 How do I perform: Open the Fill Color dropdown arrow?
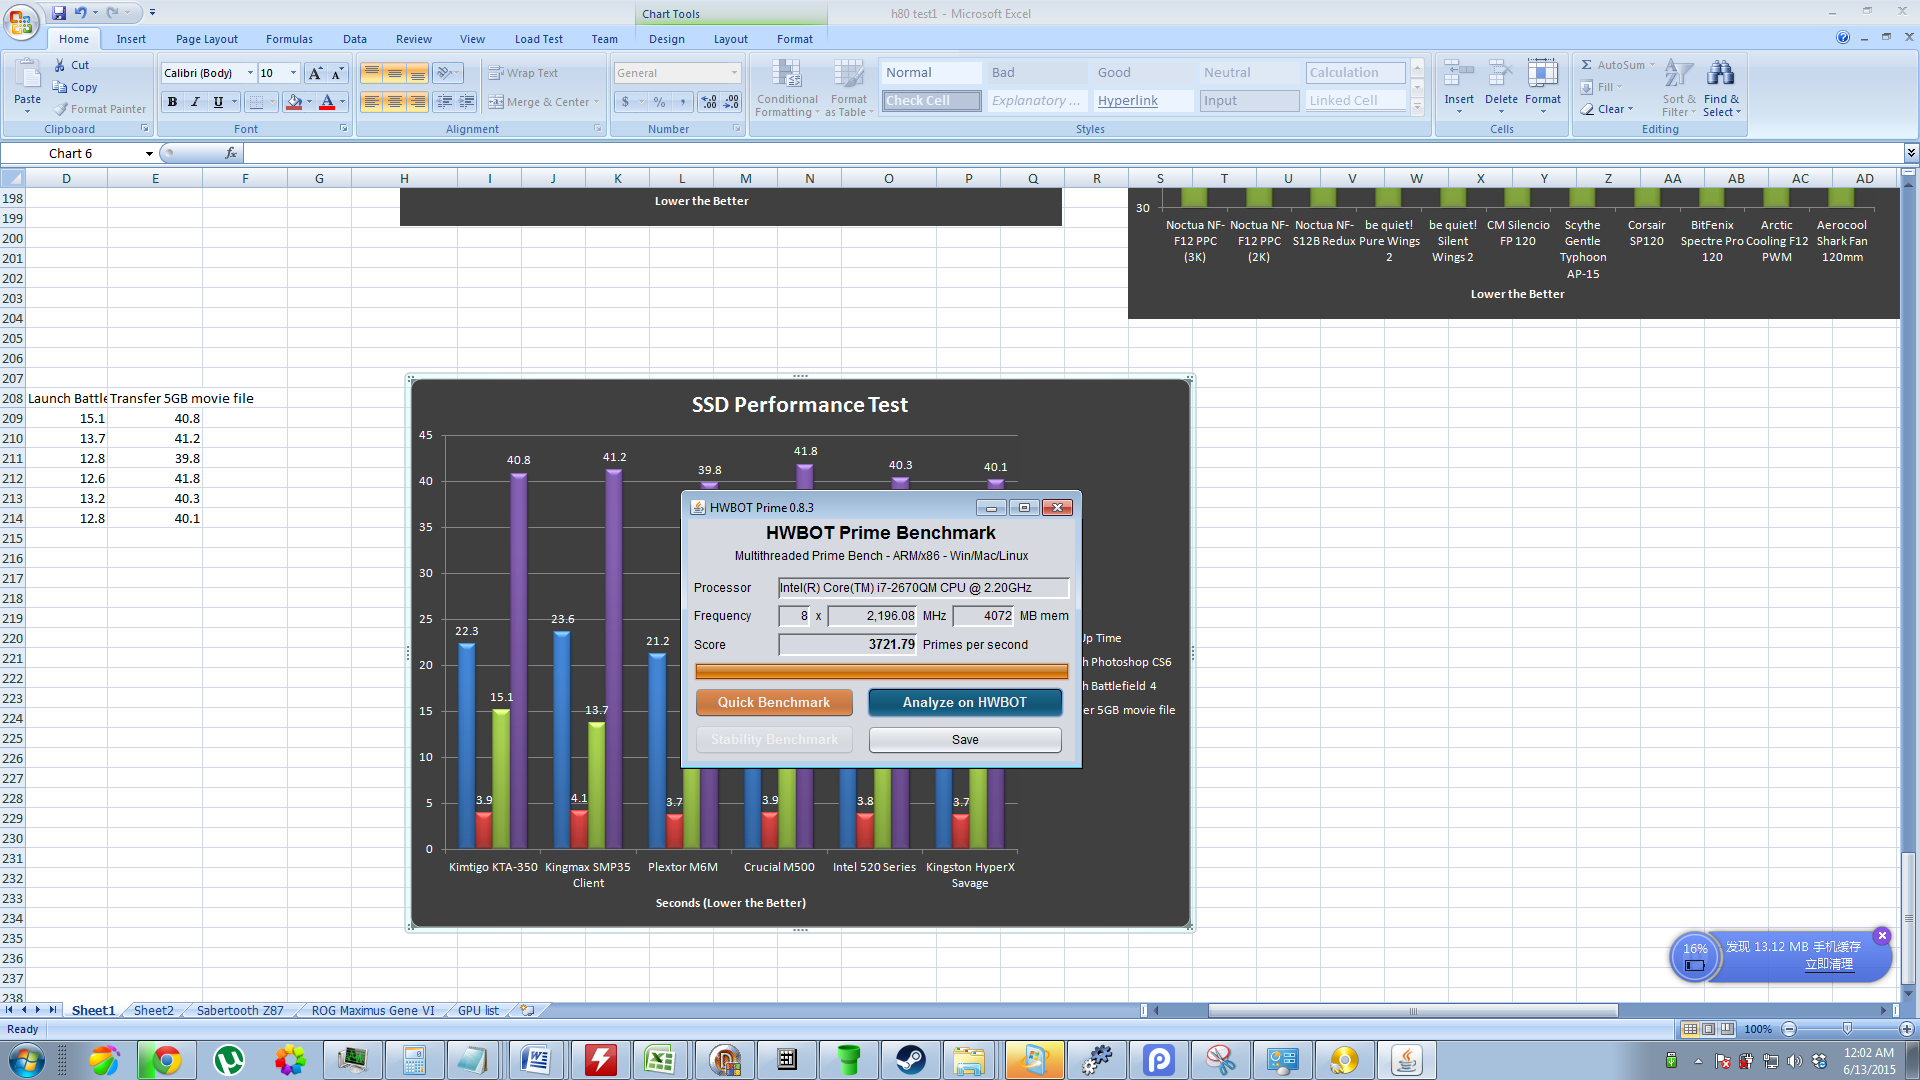click(x=310, y=102)
